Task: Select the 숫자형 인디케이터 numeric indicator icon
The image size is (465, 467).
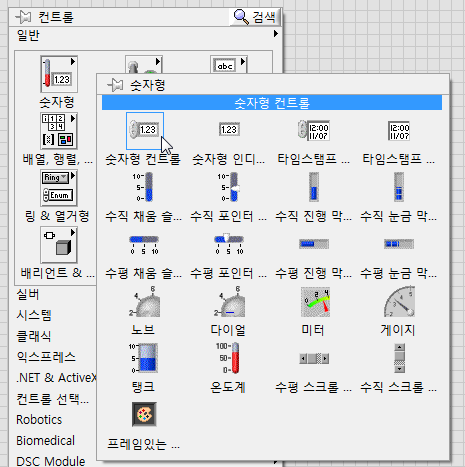Action: point(229,129)
